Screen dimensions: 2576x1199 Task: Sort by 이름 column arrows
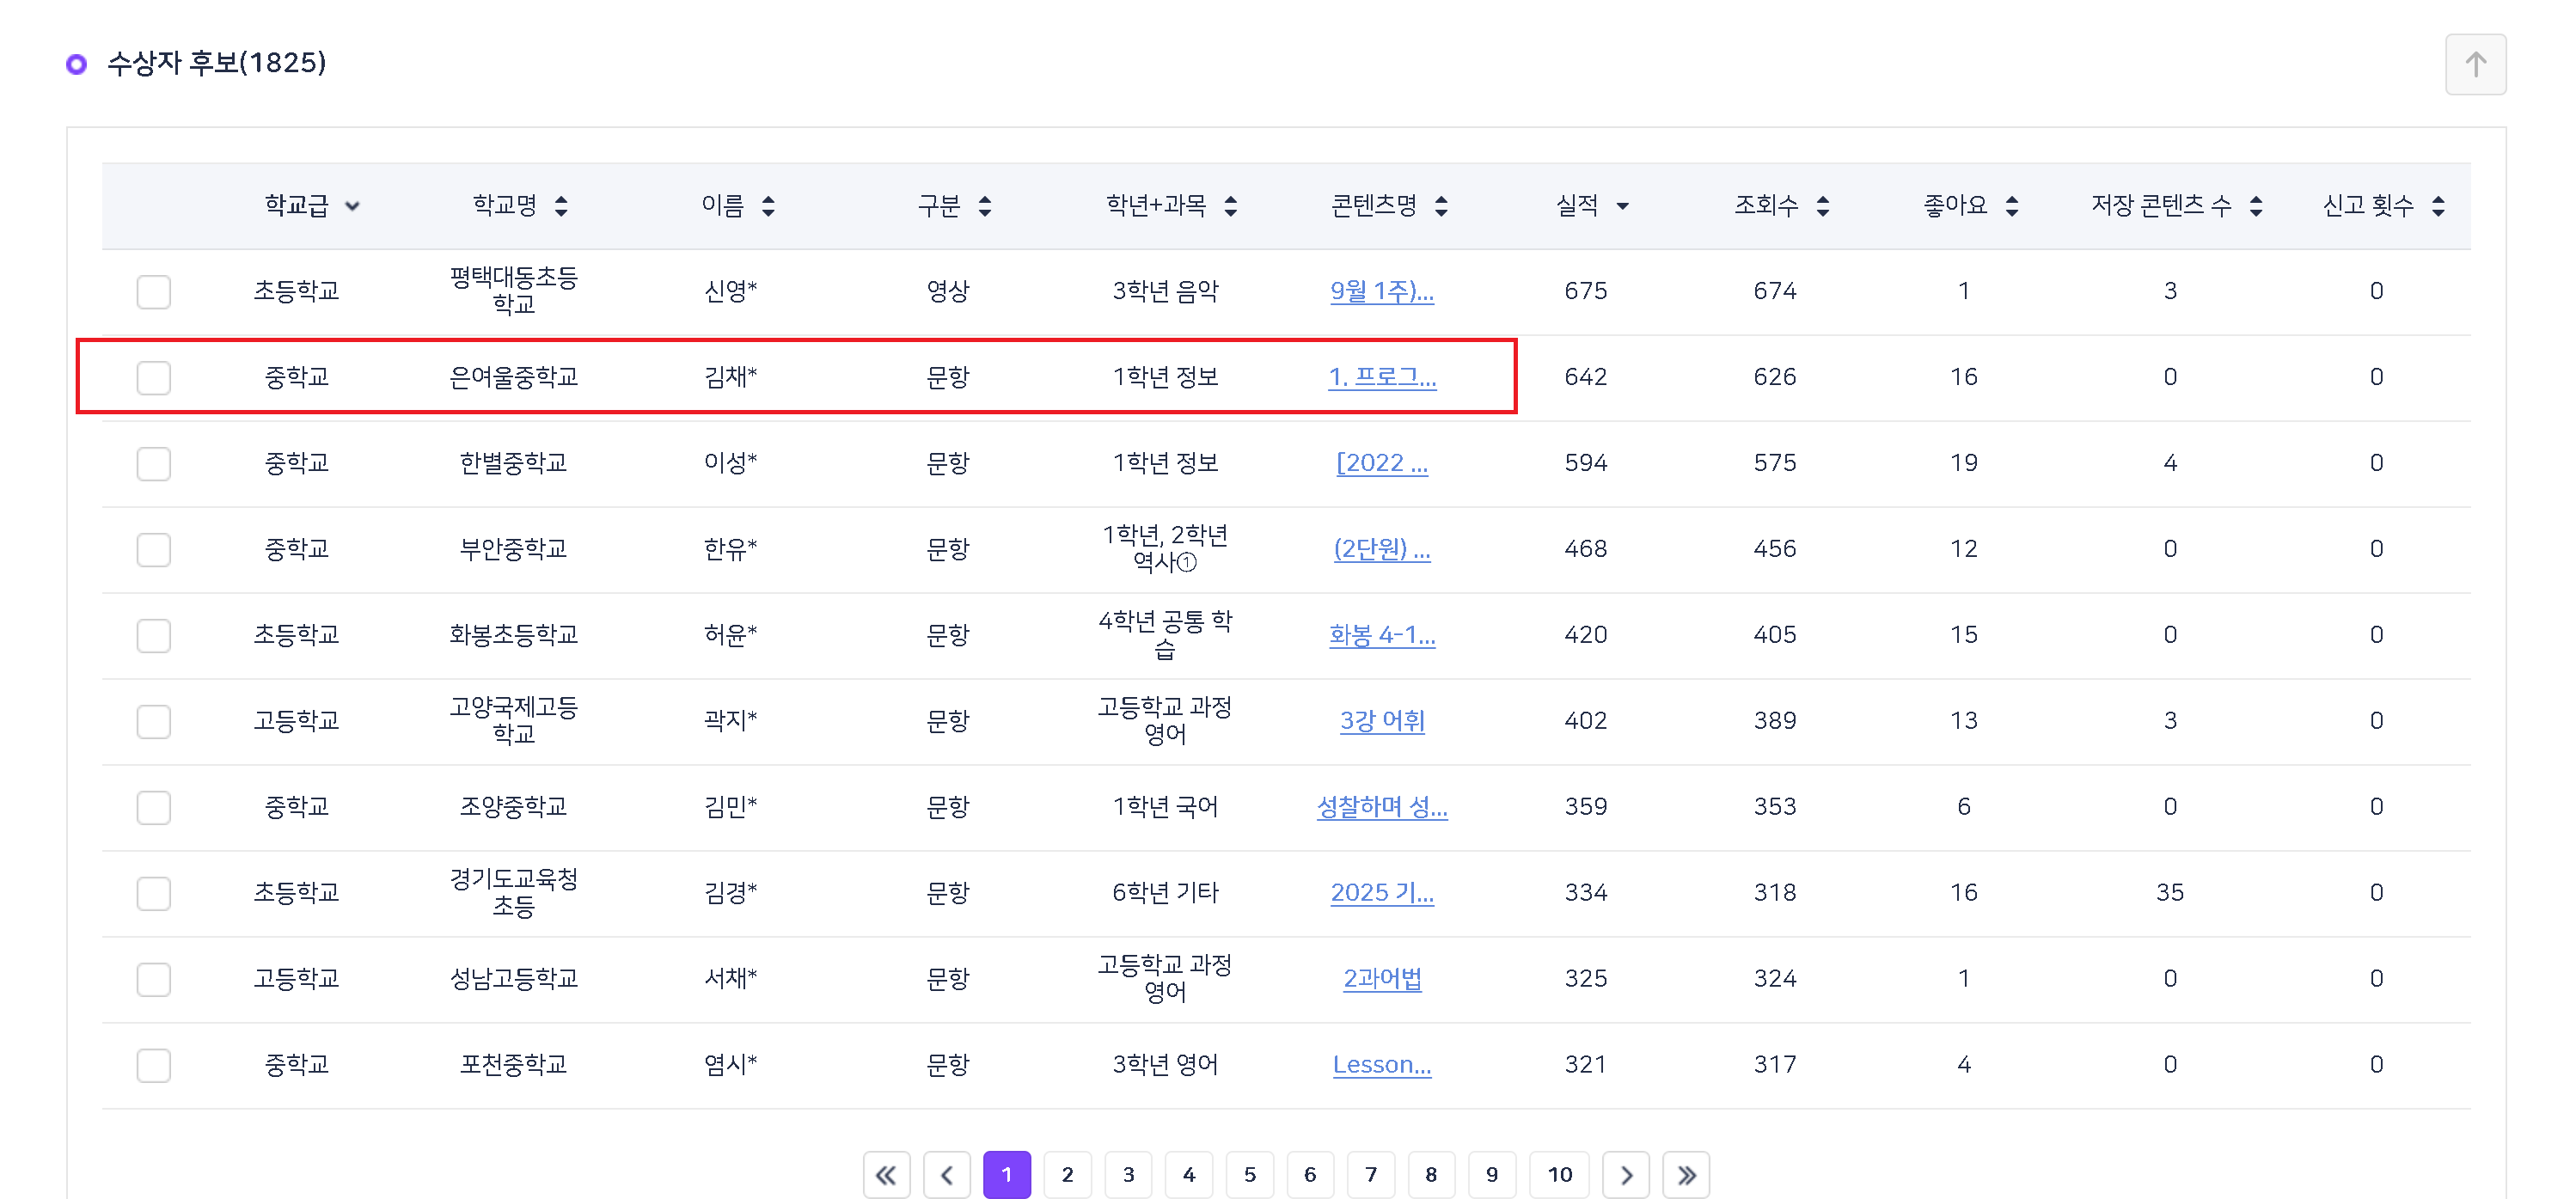pyautogui.click(x=768, y=206)
